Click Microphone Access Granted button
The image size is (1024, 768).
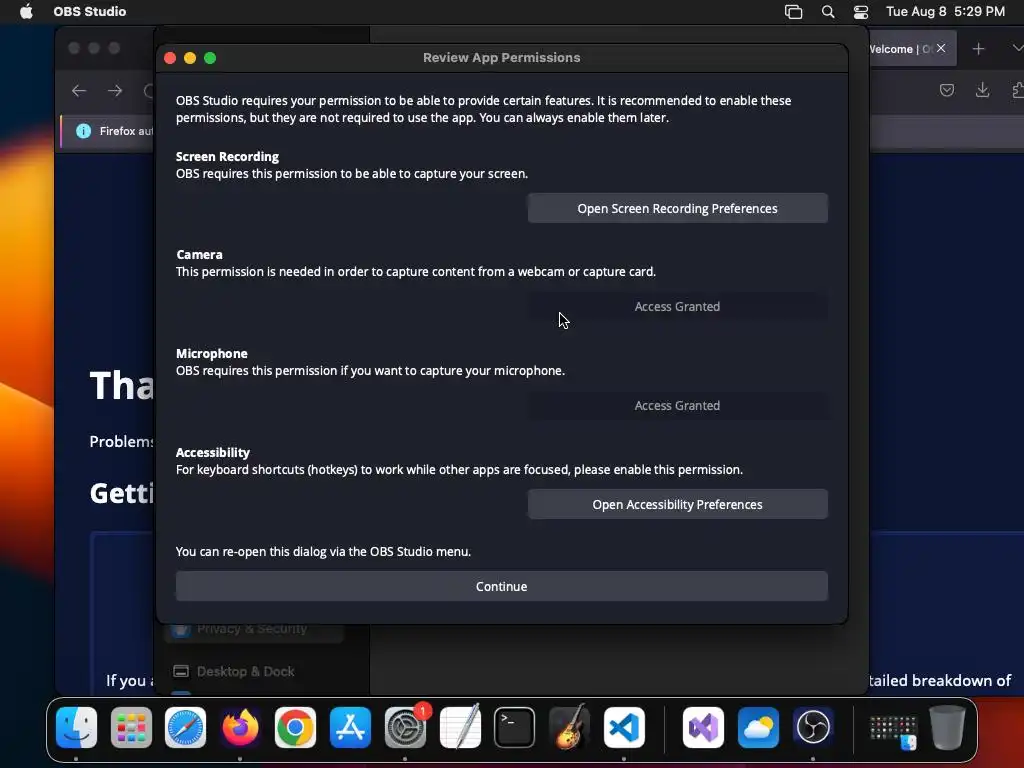[x=677, y=406]
